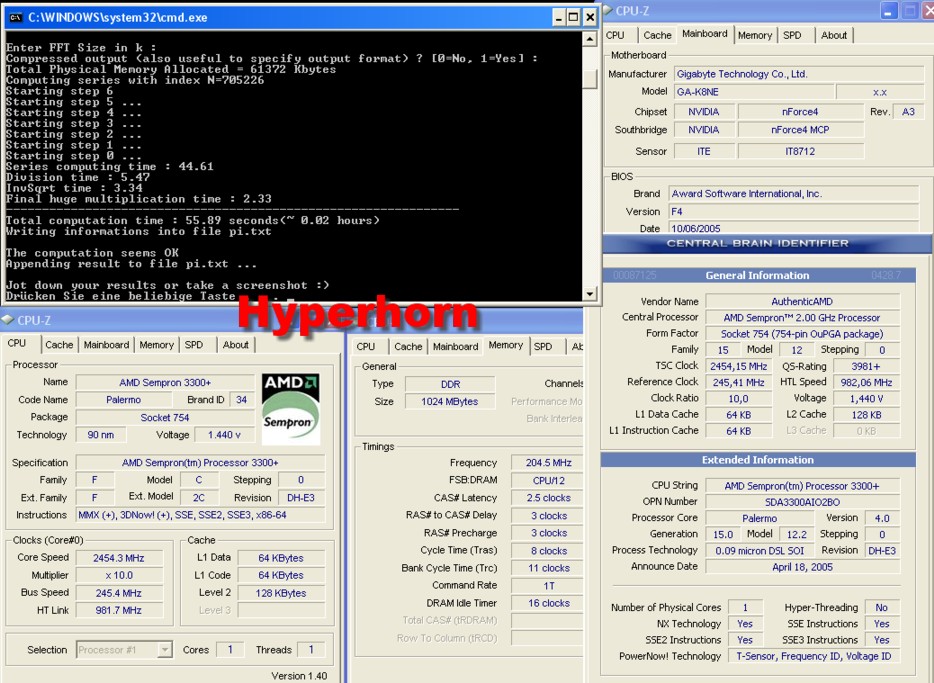Click the Southbridge nForce4 MCP field
The height and width of the screenshot is (683, 934).
pyautogui.click(x=801, y=130)
